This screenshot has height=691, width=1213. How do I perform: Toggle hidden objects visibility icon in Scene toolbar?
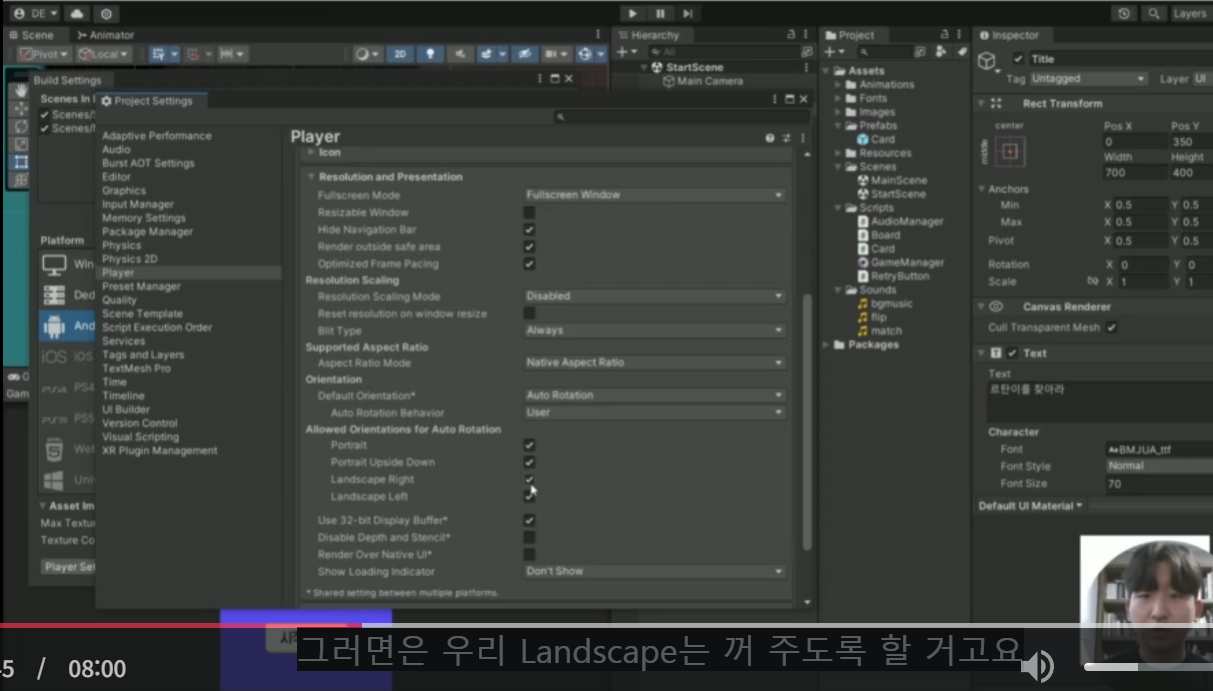coord(527,54)
